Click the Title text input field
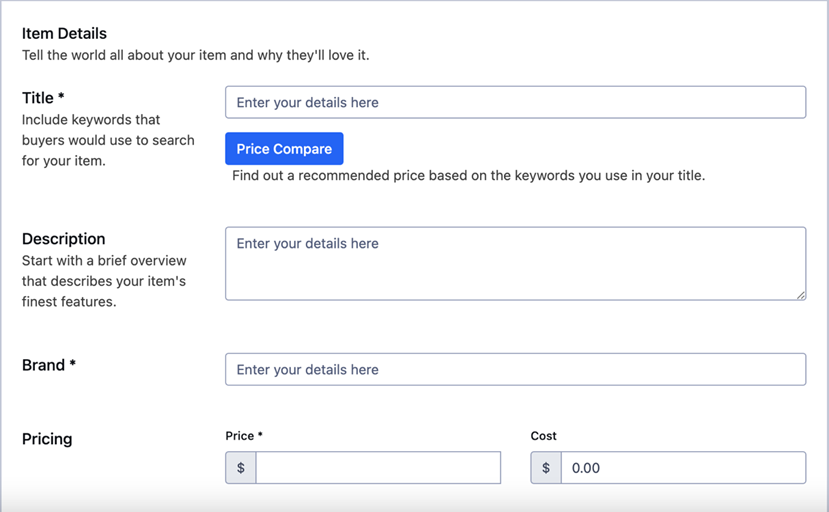The image size is (829, 512). [515, 102]
